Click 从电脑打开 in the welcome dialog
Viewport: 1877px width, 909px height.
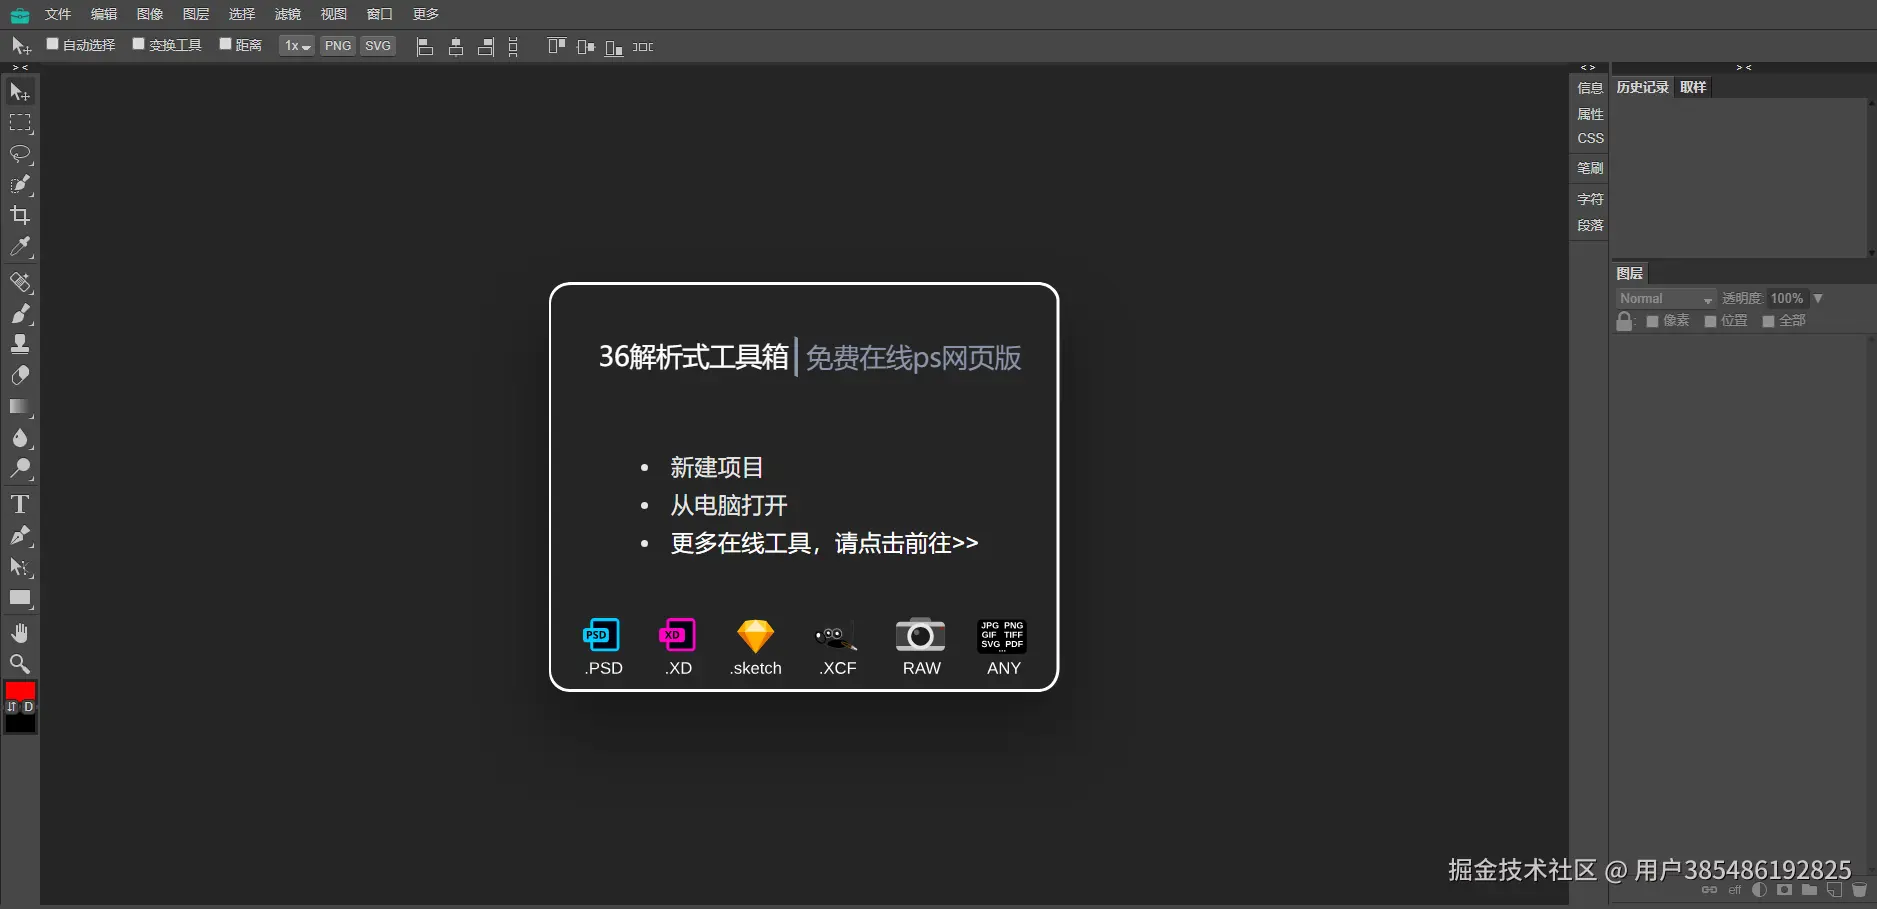[x=729, y=505]
